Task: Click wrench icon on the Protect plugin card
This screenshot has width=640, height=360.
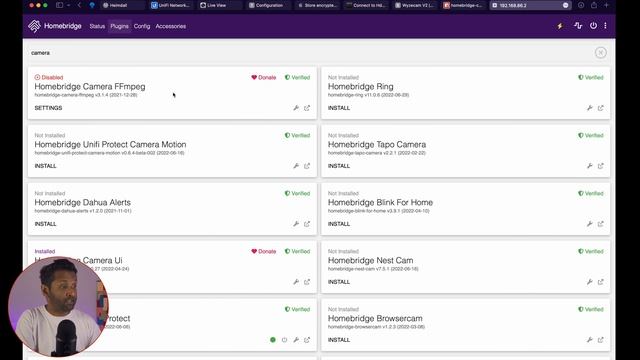Action: pos(296,340)
